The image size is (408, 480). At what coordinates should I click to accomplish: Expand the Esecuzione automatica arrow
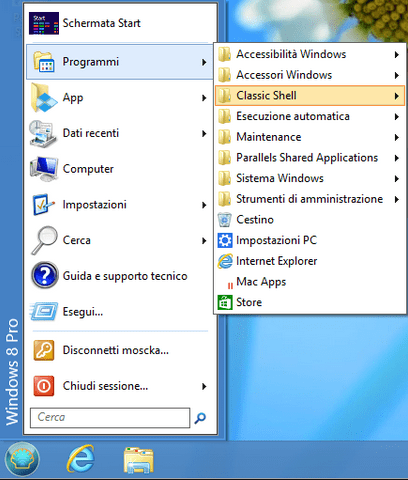click(x=396, y=117)
